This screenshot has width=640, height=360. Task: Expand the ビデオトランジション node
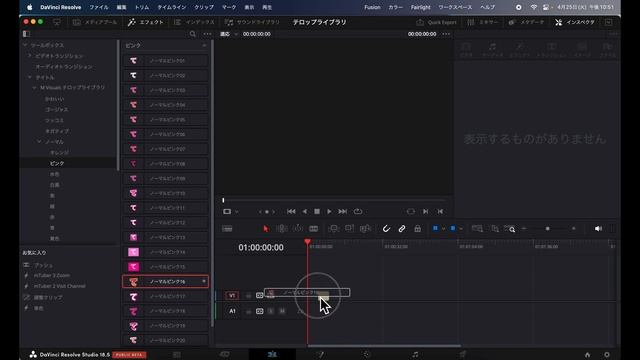point(30,56)
